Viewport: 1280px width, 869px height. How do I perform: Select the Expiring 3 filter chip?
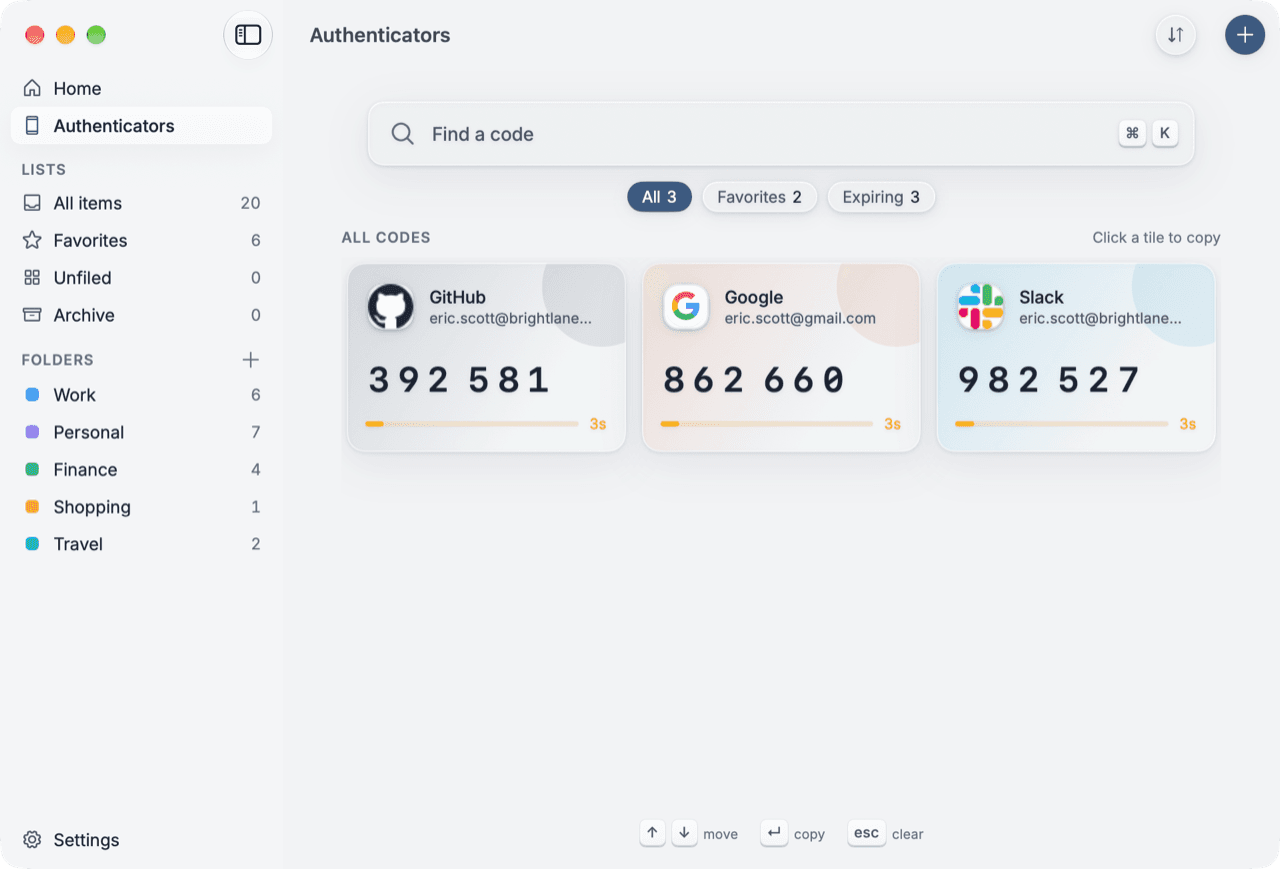881,197
